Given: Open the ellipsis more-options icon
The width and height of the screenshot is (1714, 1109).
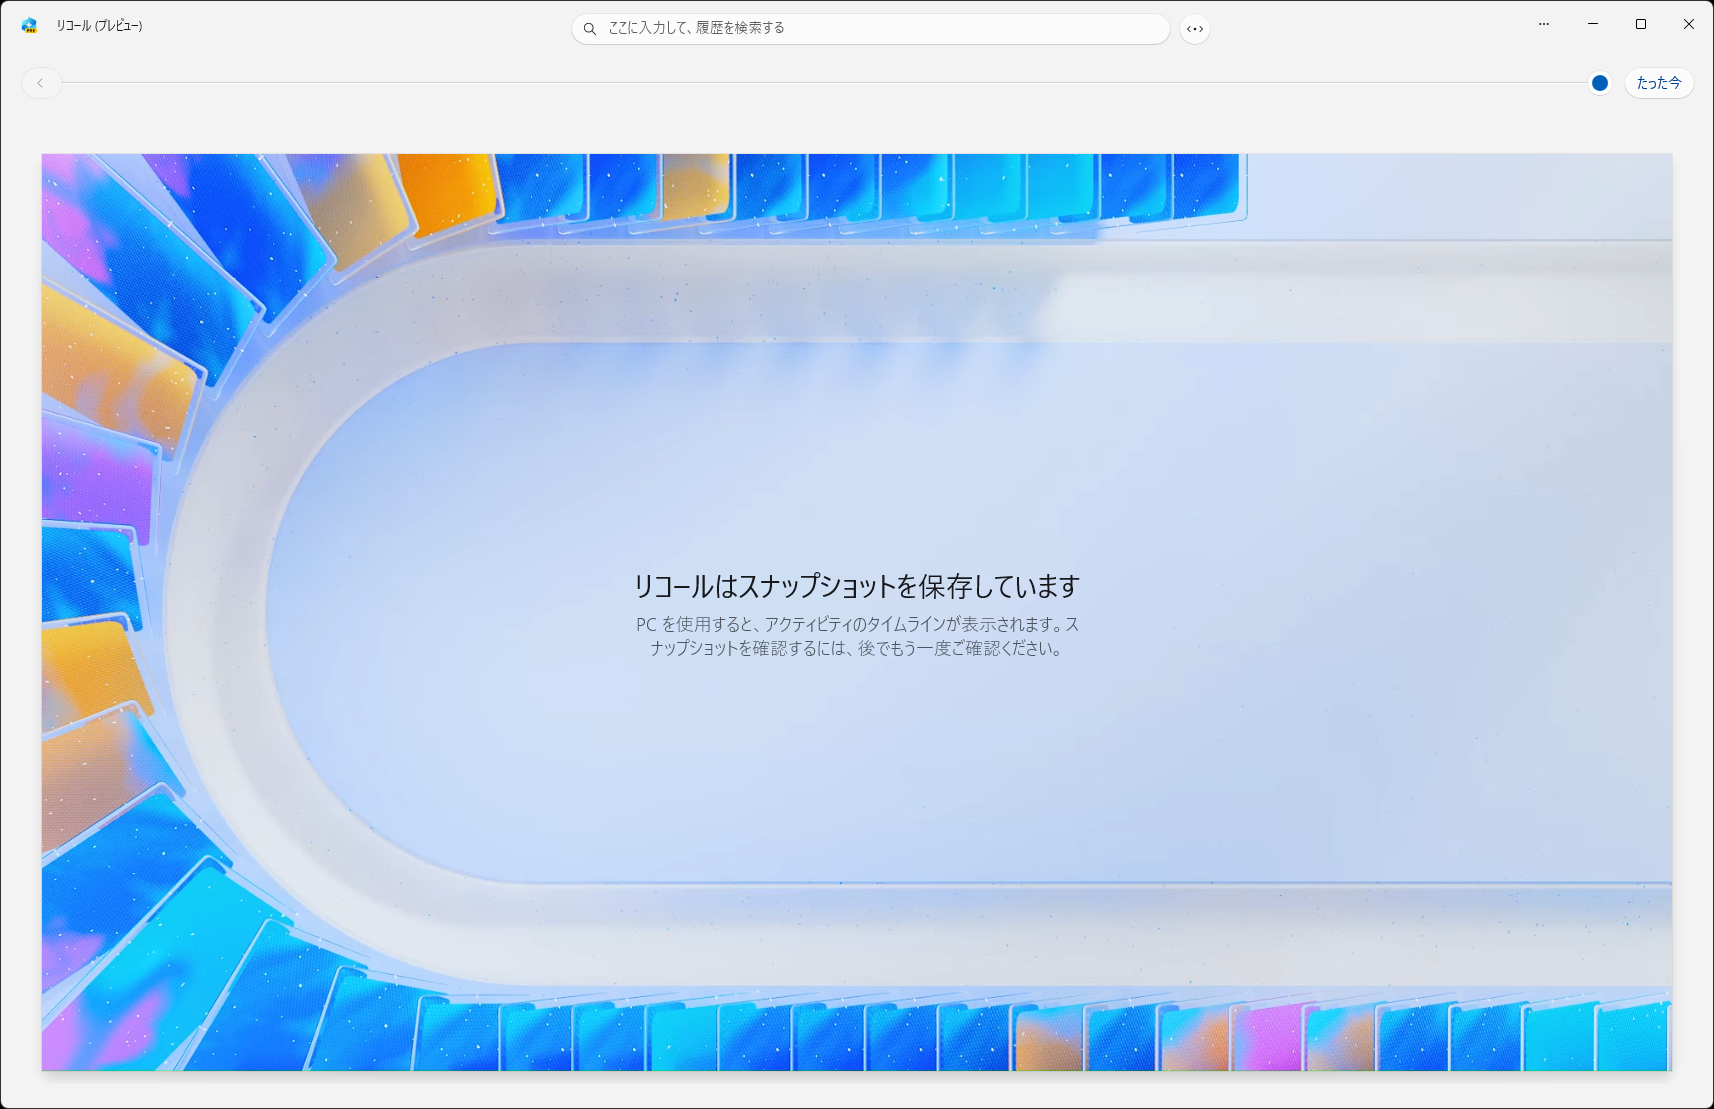Looking at the screenshot, I should [x=1544, y=23].
